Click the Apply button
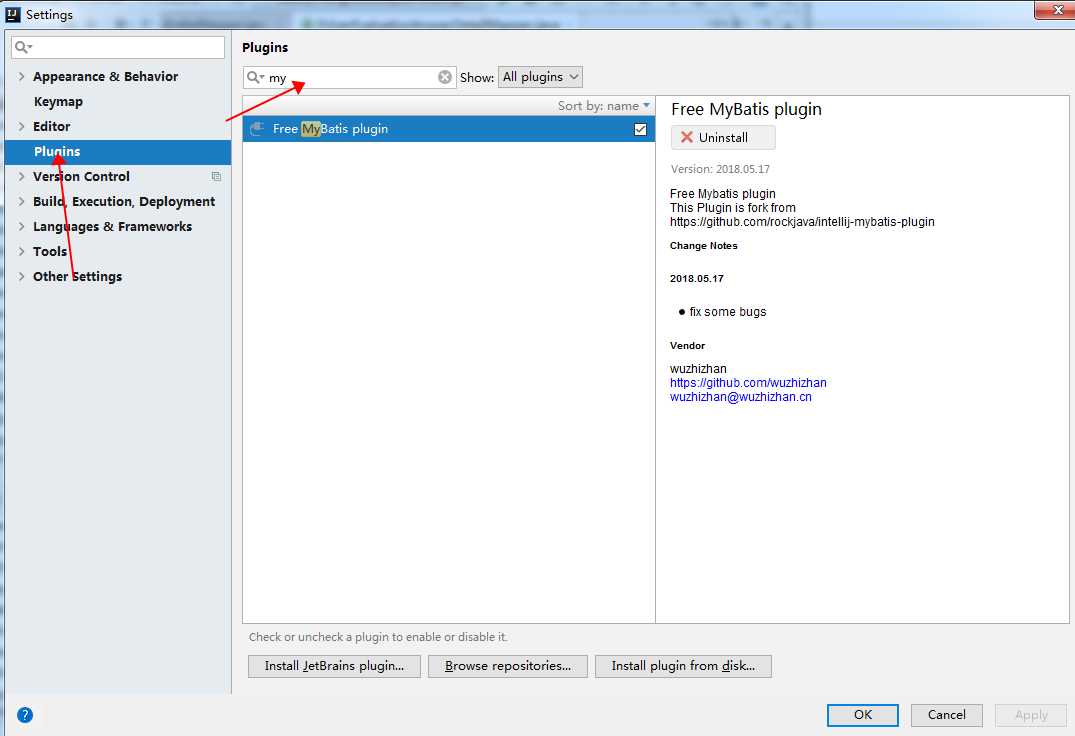Screen dimensions: 1075x736 click(1031, 715)
